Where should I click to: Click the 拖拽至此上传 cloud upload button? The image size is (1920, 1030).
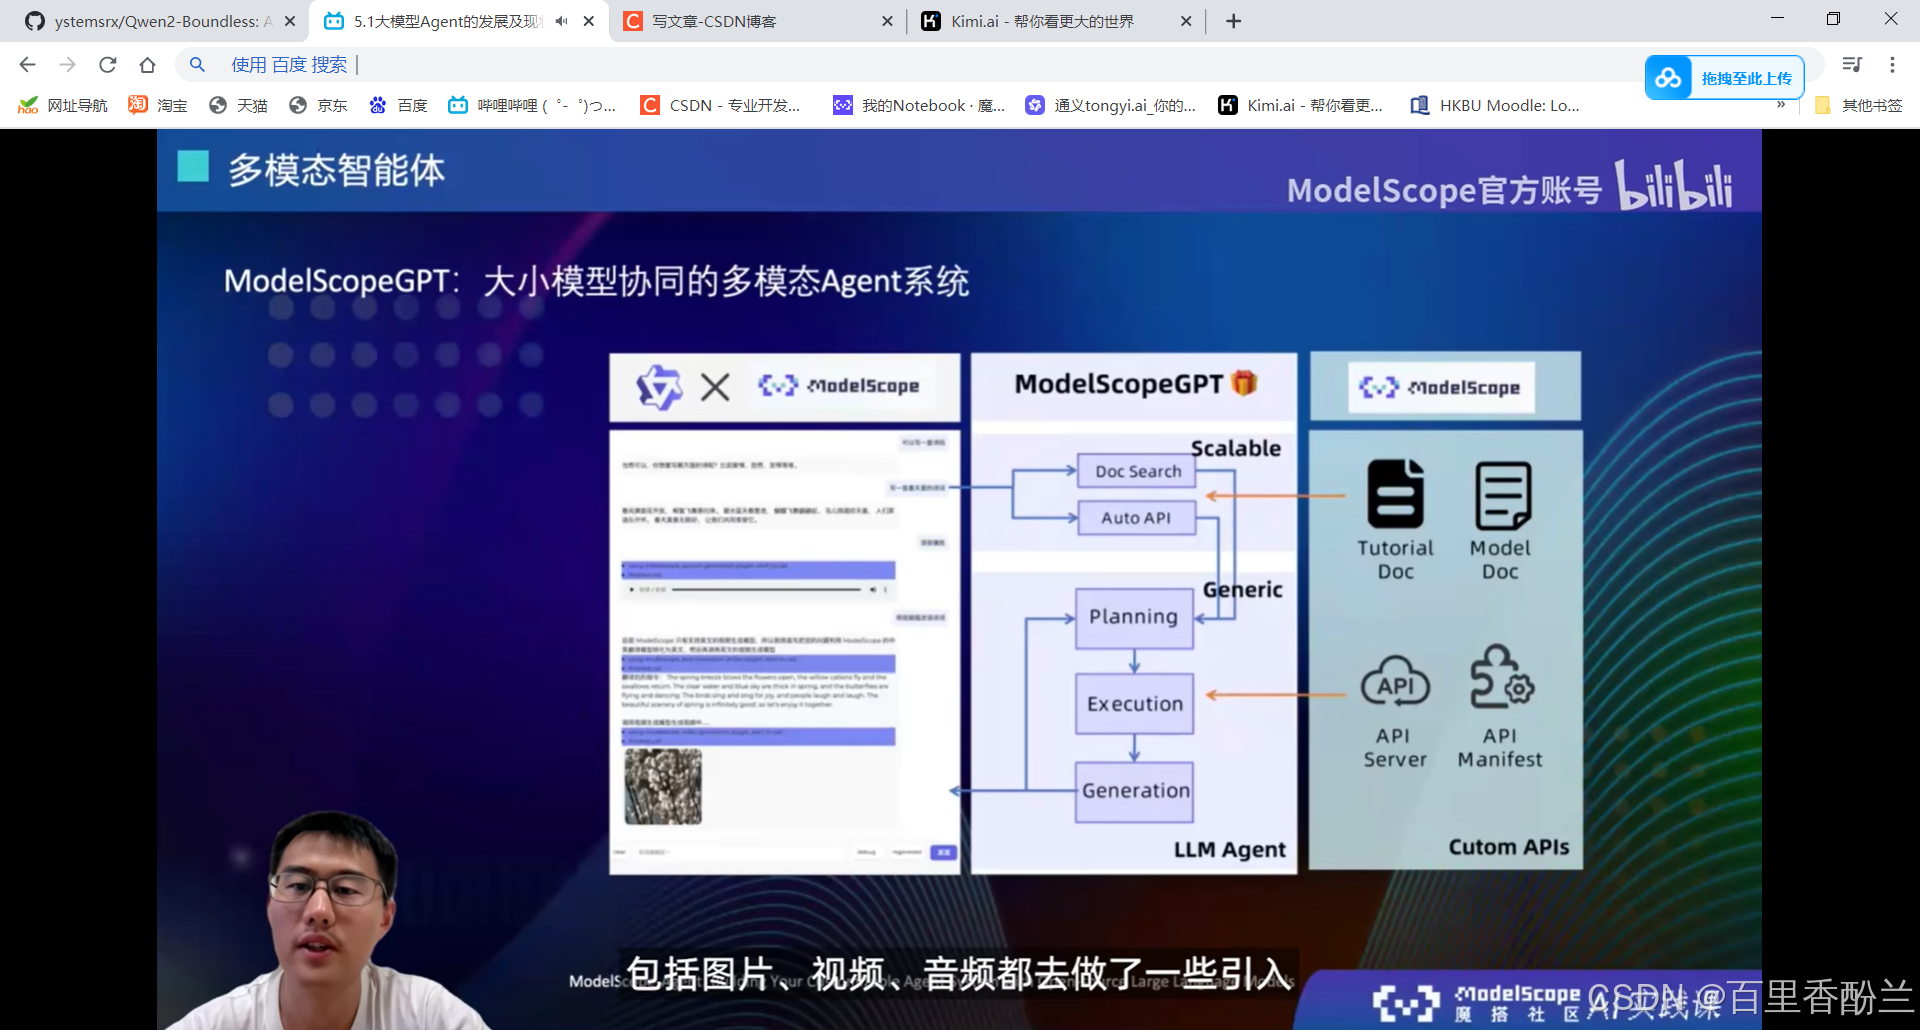click(x=1724, y=78)
